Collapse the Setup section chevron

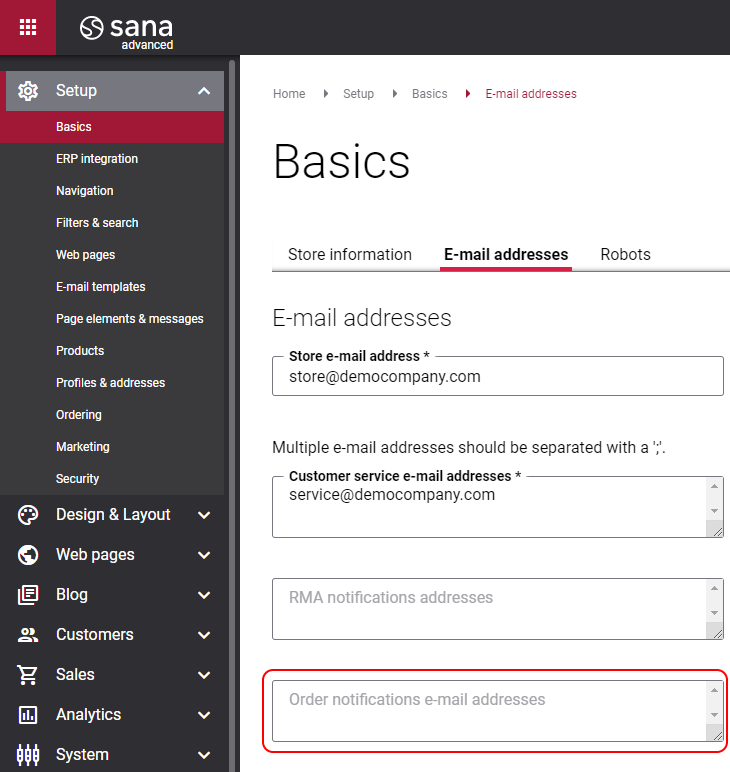tap(204, 91)
